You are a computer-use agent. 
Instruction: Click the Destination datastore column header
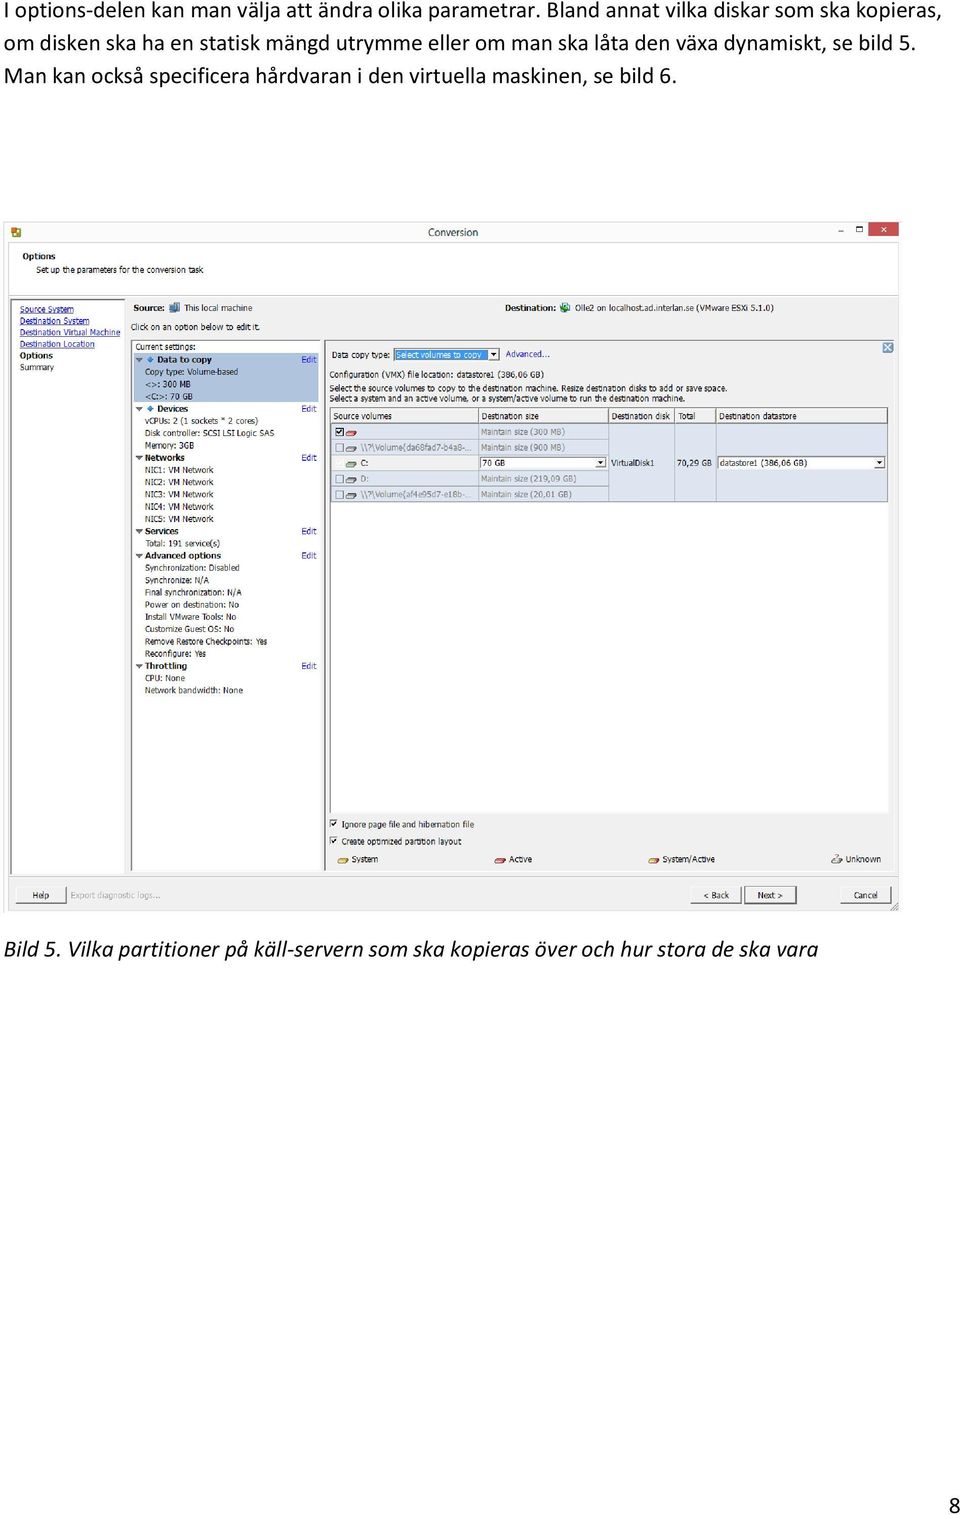pos(801,416)
